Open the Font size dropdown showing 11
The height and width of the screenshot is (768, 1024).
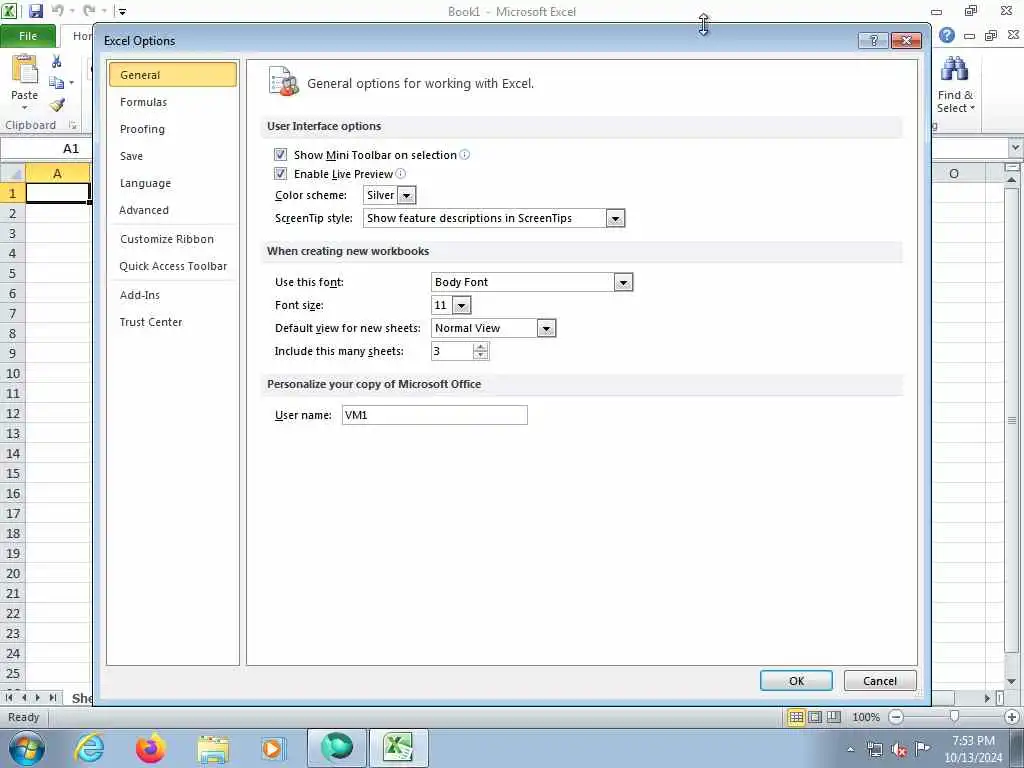(x=461, y=305)
